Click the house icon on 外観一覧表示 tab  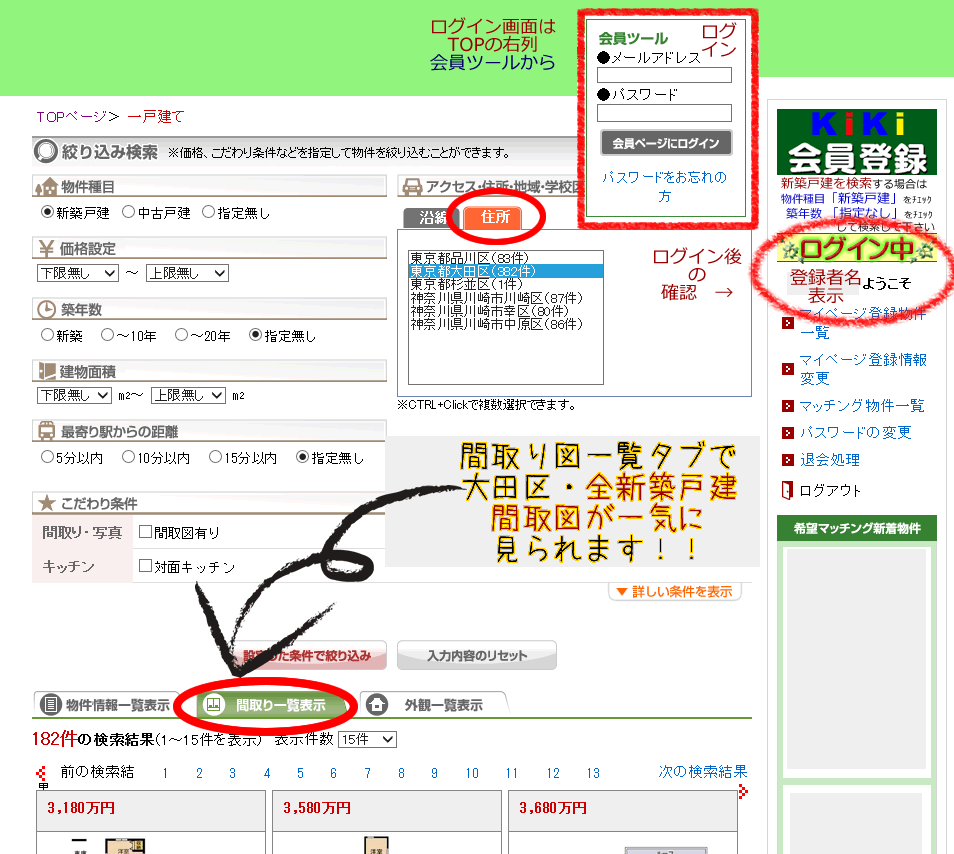click(377, 705)
